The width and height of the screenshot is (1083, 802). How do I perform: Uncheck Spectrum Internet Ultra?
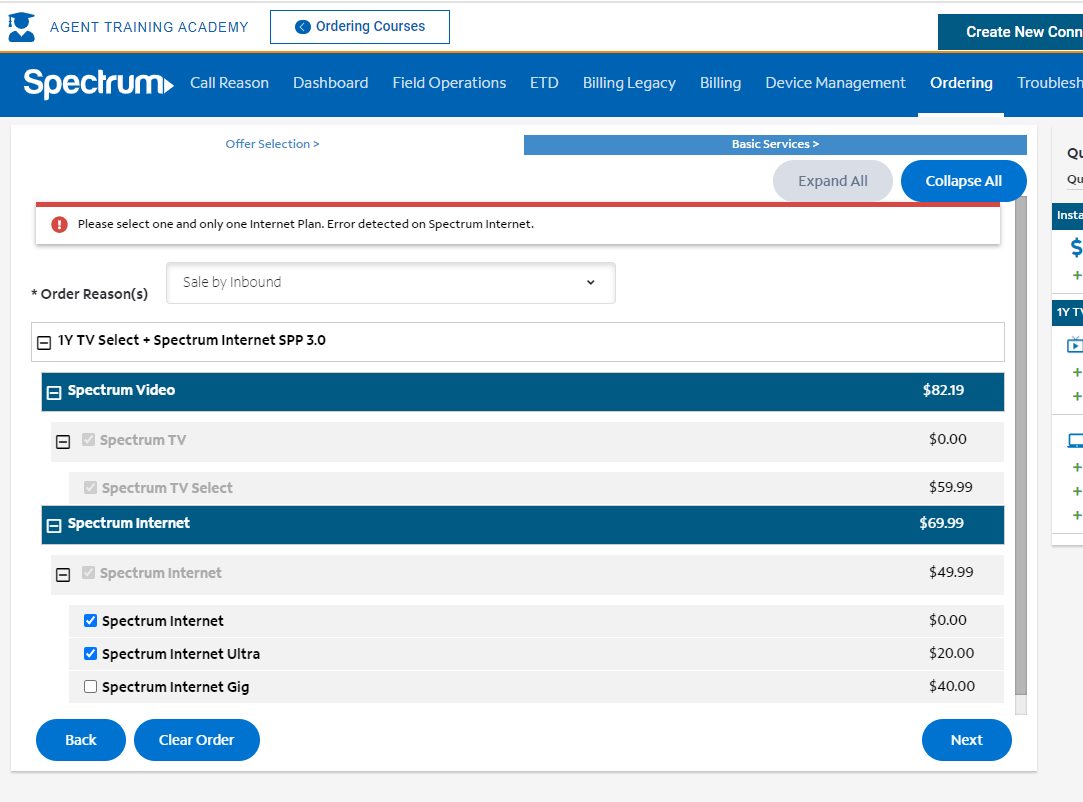[91, 654]
